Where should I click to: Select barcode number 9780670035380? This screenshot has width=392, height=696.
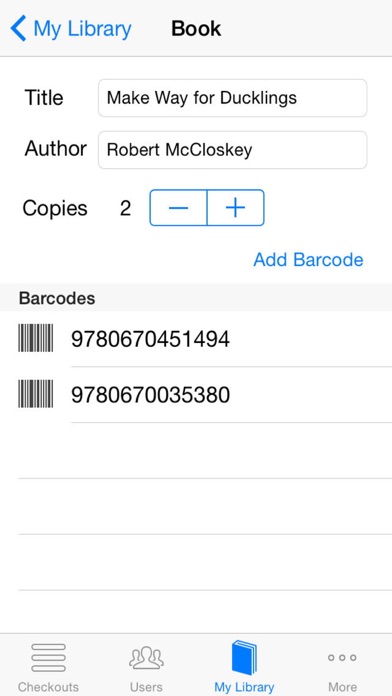pos(150,395)
